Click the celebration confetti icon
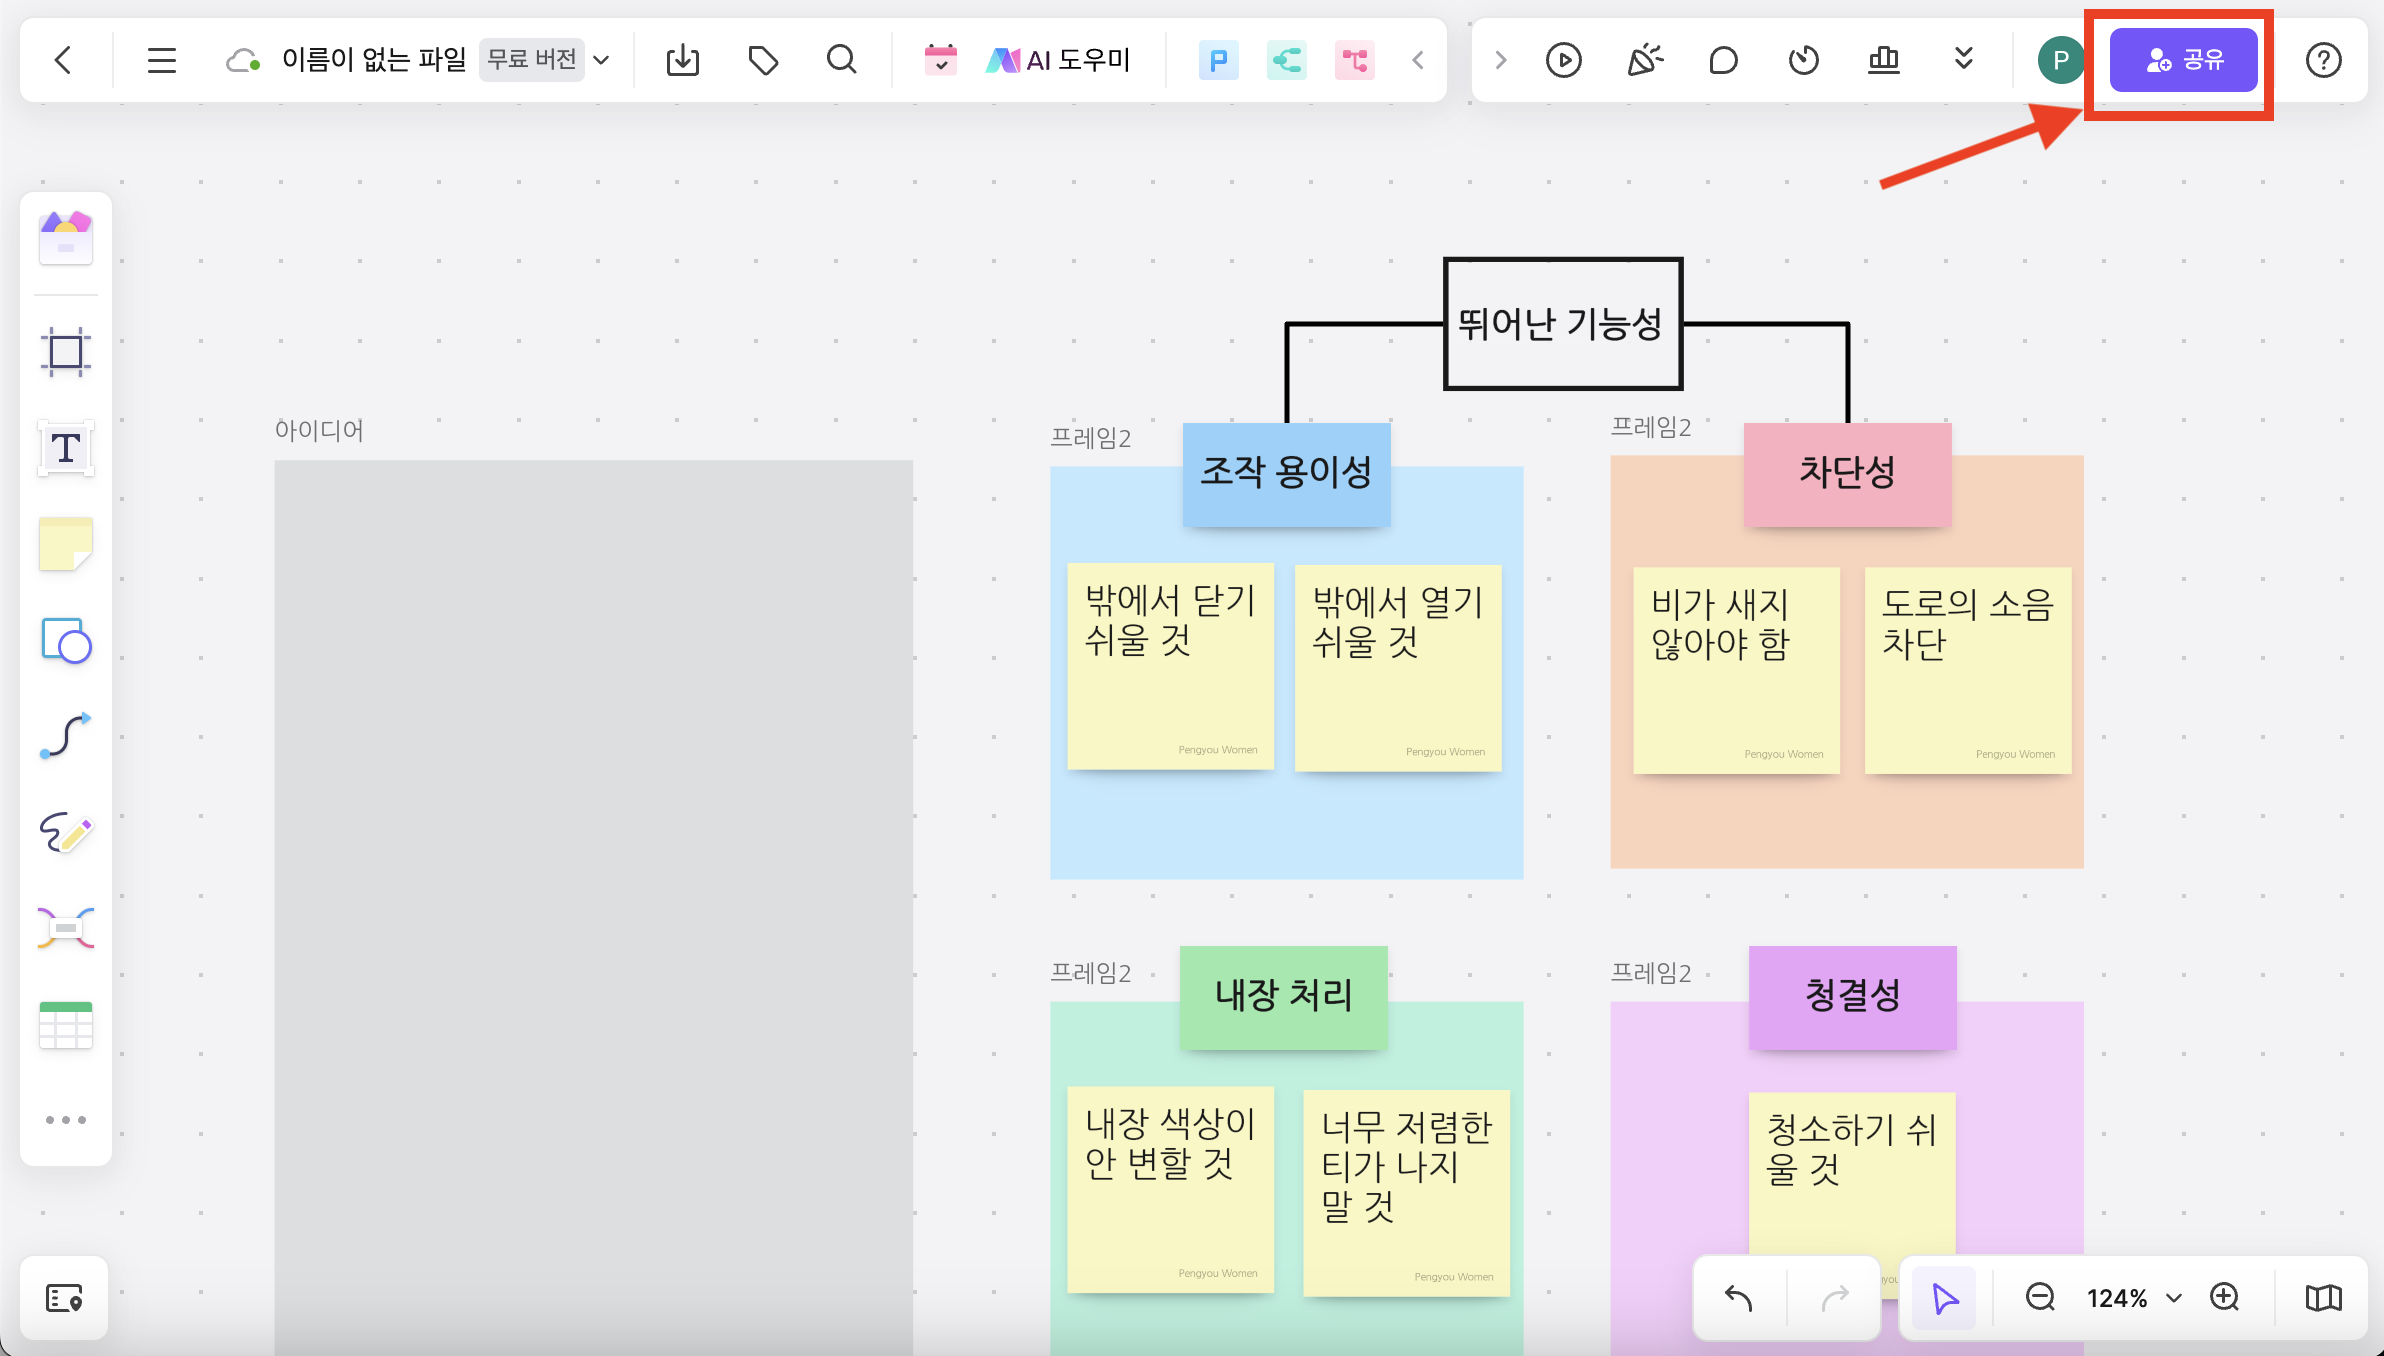This screenshot has width=2384, height=1356. click(1644, 60)
